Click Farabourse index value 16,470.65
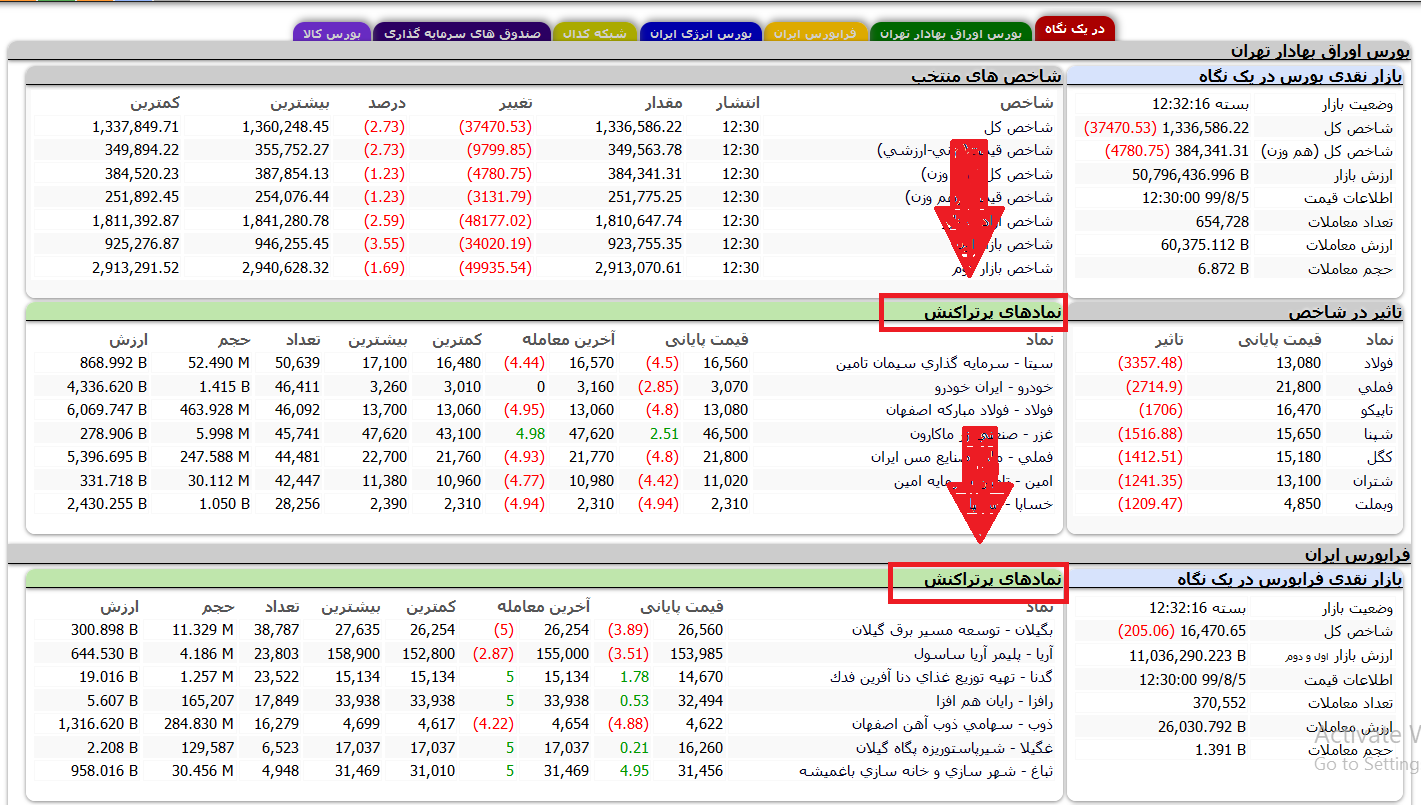 pyautogui.click(x=1214, y=631)
